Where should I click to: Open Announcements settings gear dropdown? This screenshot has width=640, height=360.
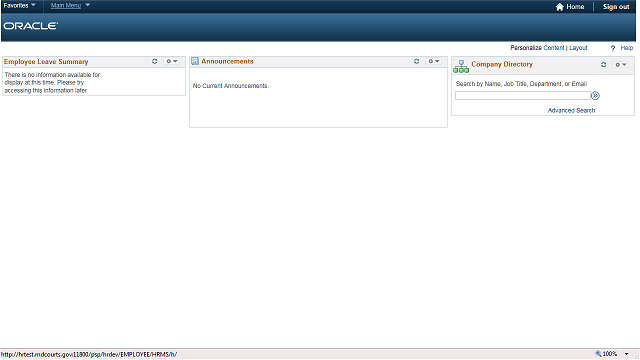(x=433, y=61)
